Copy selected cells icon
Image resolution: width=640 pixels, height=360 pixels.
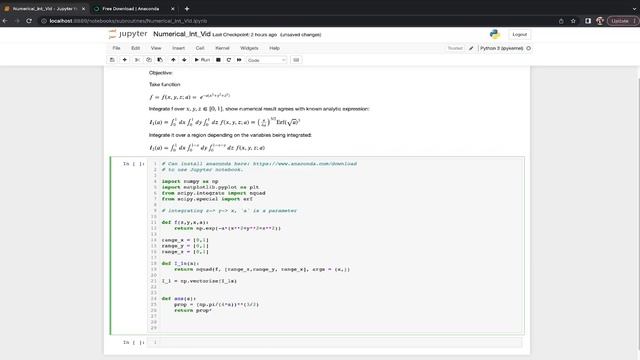click(x=149, y=60)
